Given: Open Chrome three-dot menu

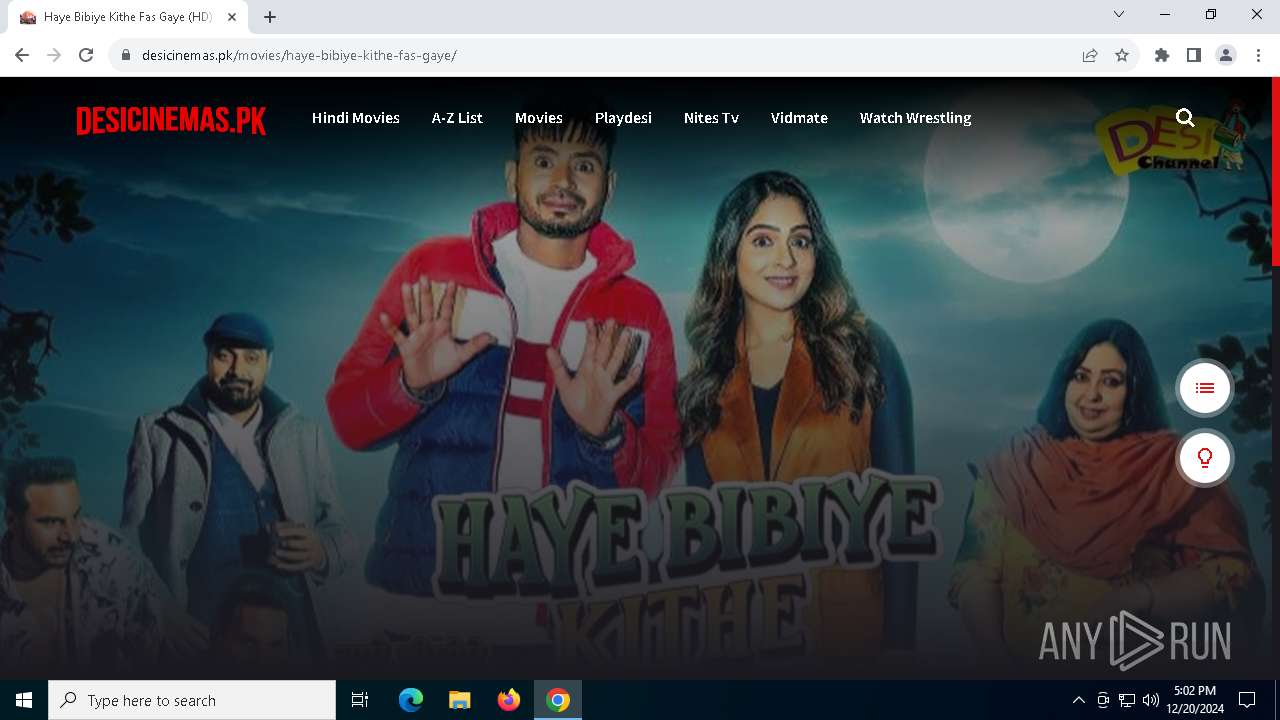Looking at the screenshot, I should [x=1258, y=55].
